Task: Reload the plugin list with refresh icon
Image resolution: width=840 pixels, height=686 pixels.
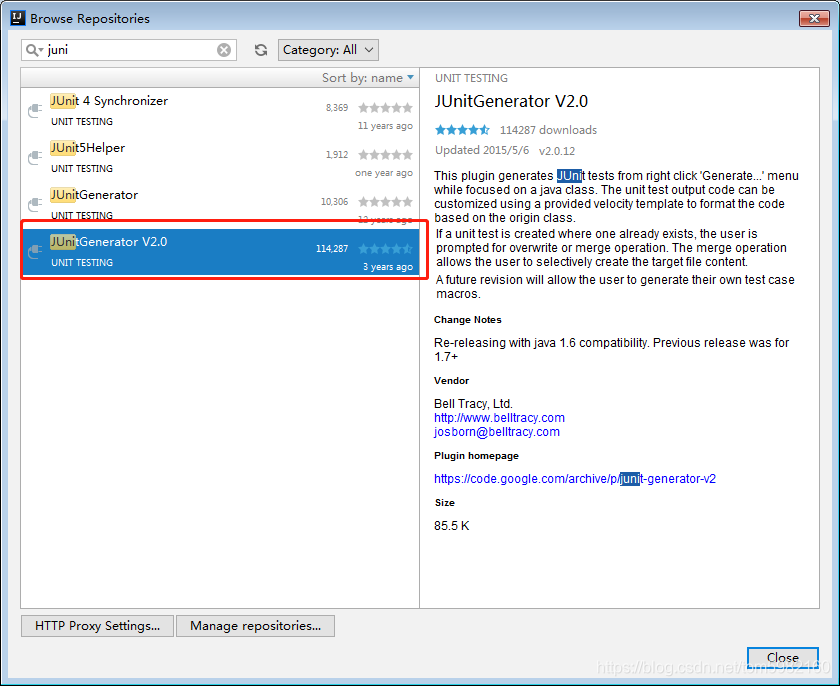Action: coord(261,50)
